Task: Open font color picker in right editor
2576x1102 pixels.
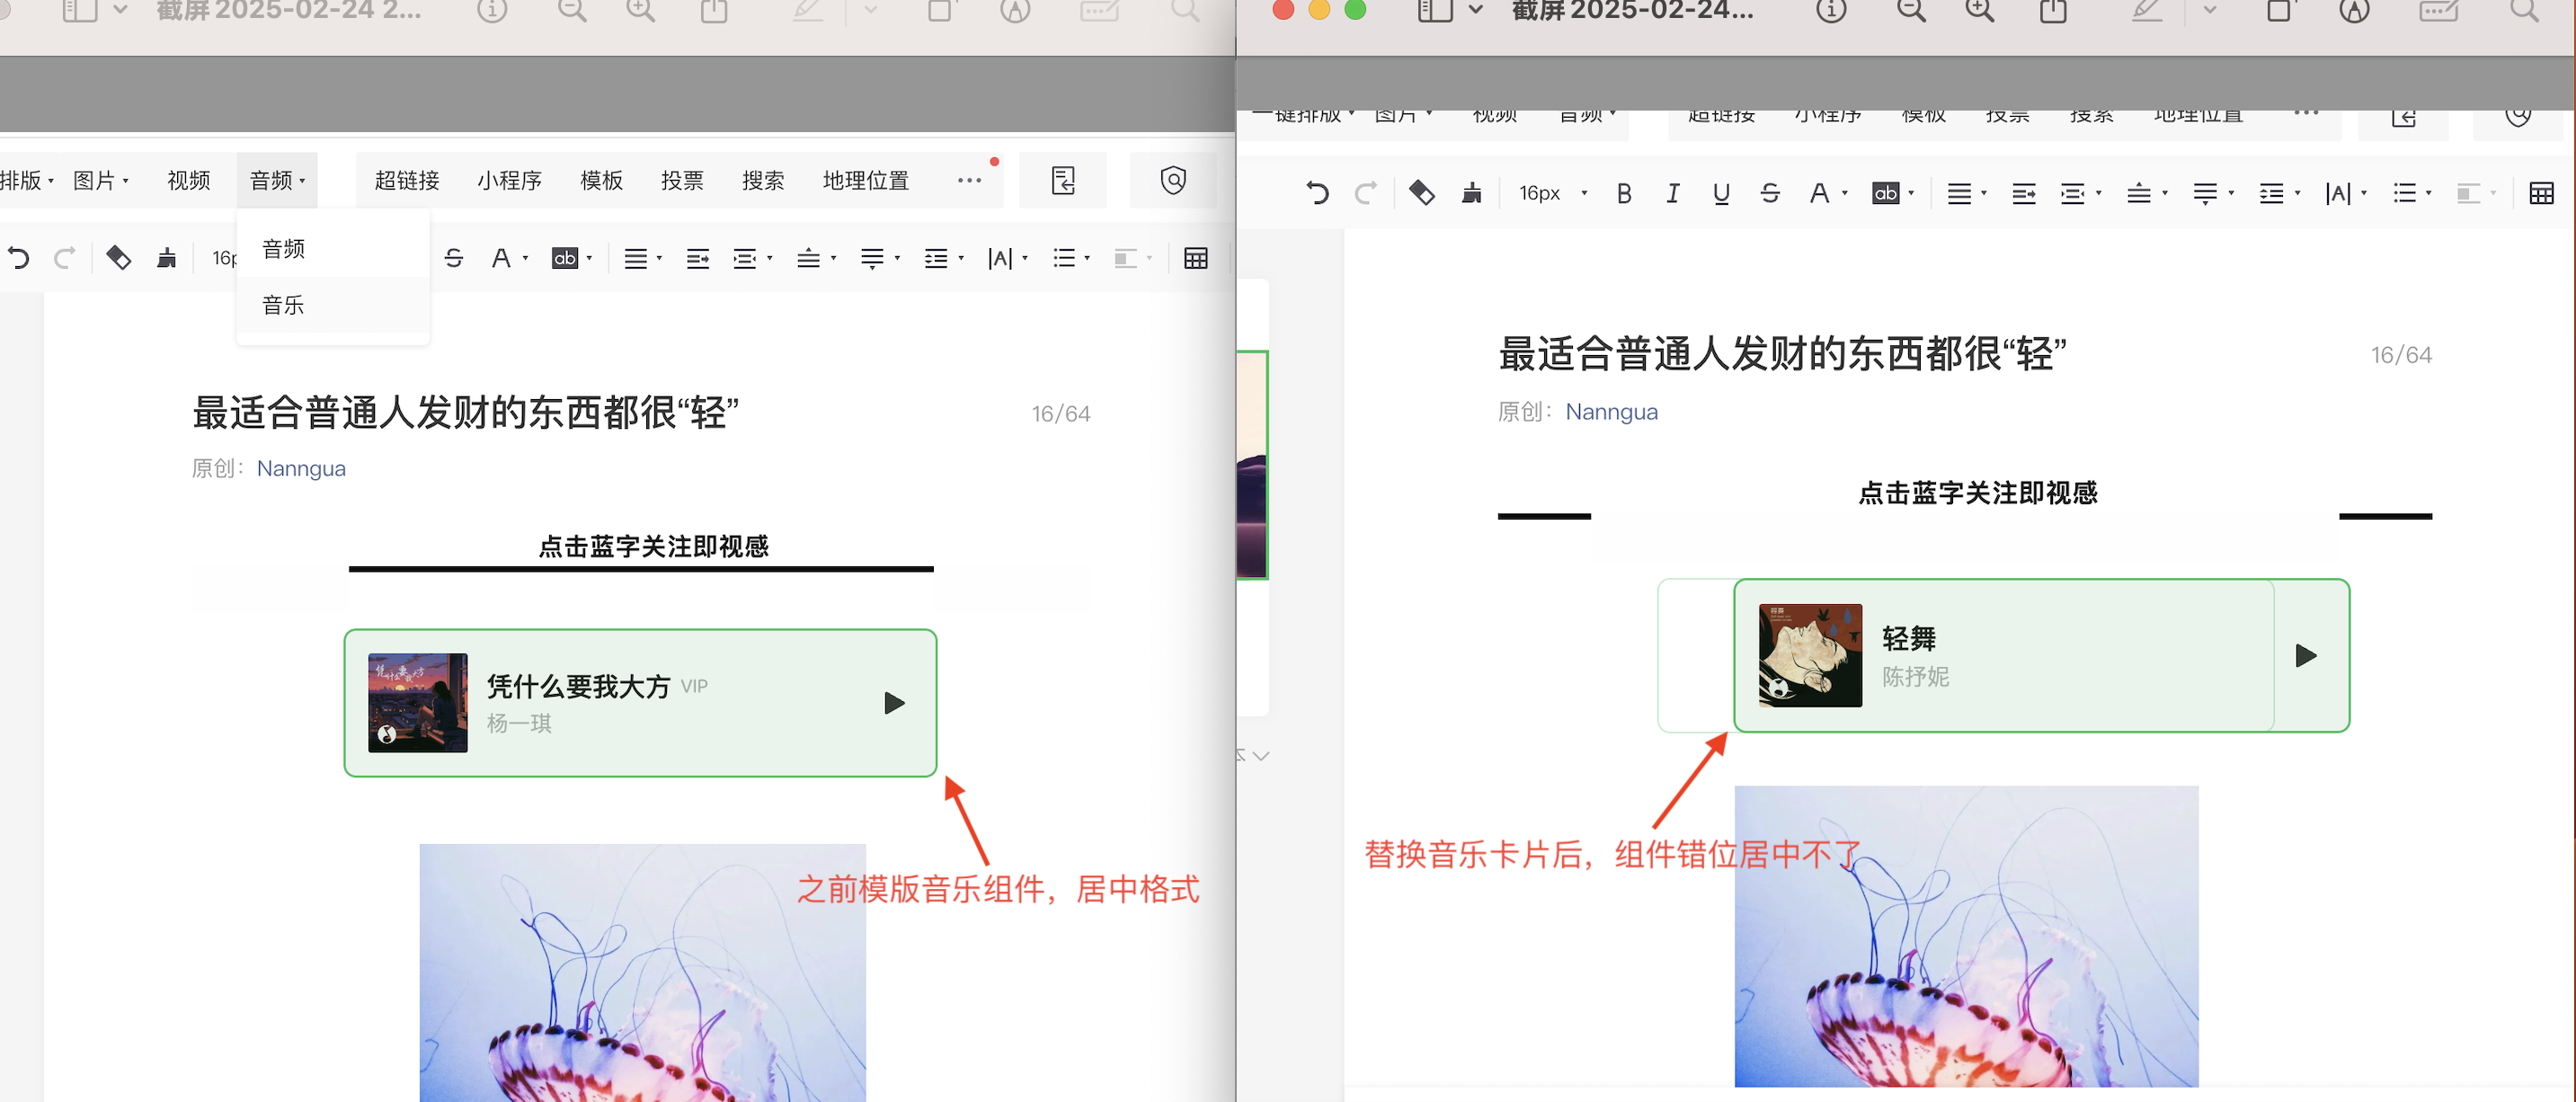Action: point(1827,193)
